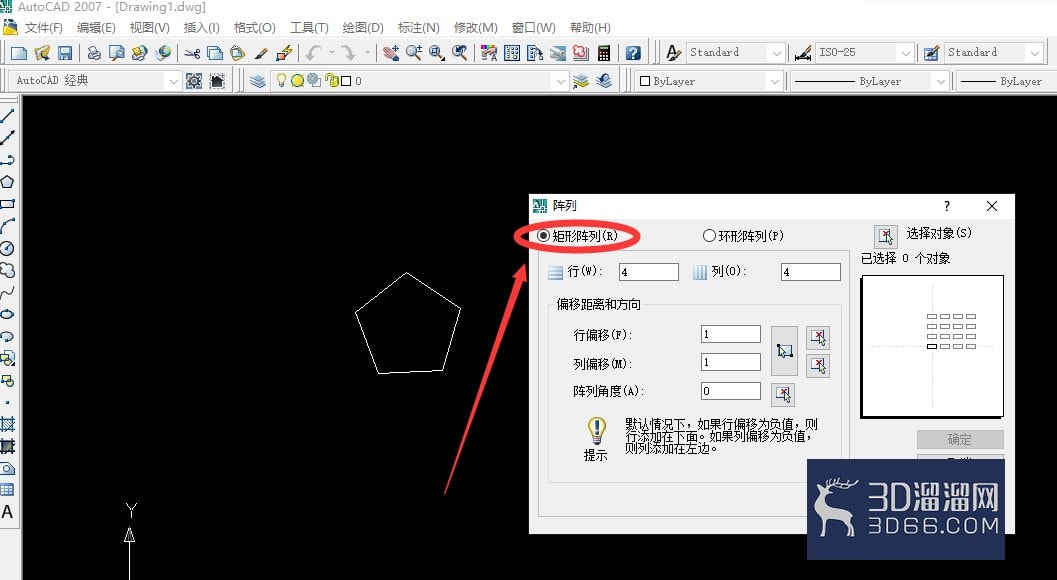
Task: Select the Table draw tool
Action: (x=7, y=490)
